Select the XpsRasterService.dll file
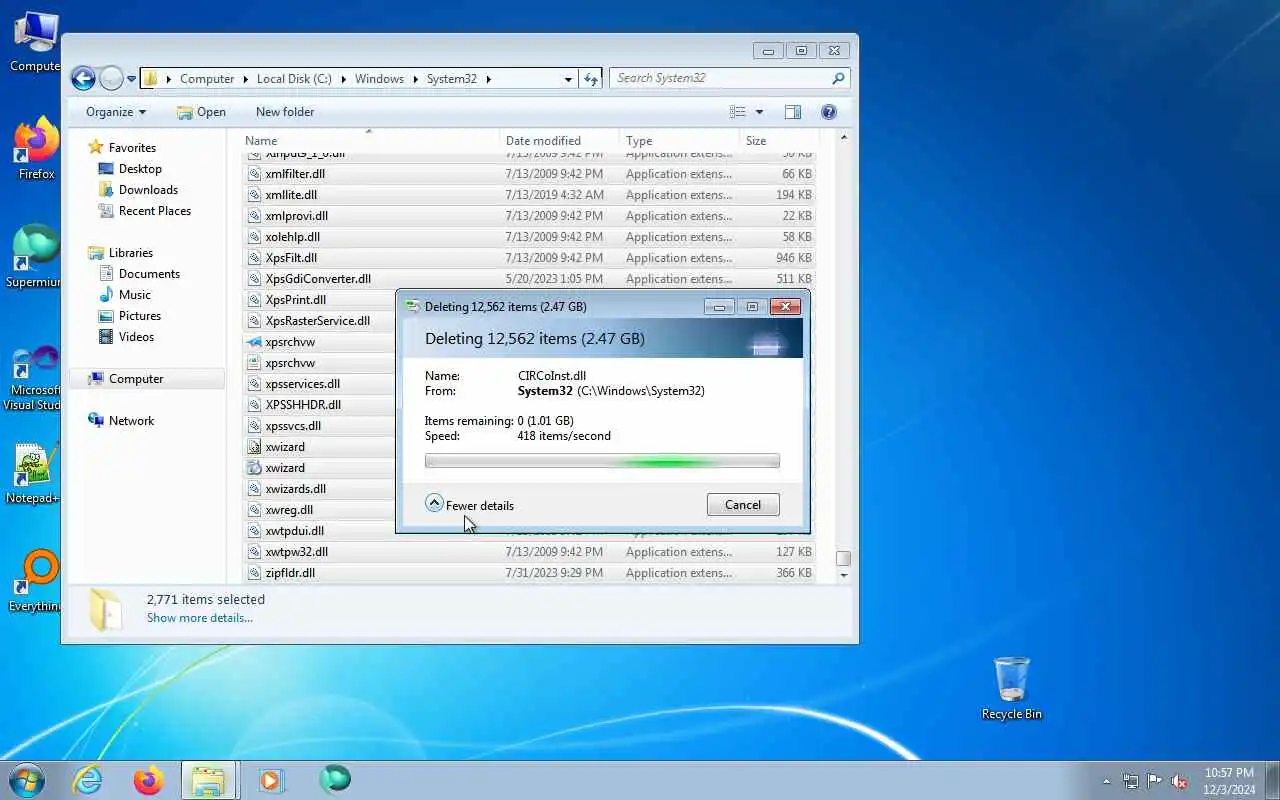Screen dimensions: 1280x800 317,321
